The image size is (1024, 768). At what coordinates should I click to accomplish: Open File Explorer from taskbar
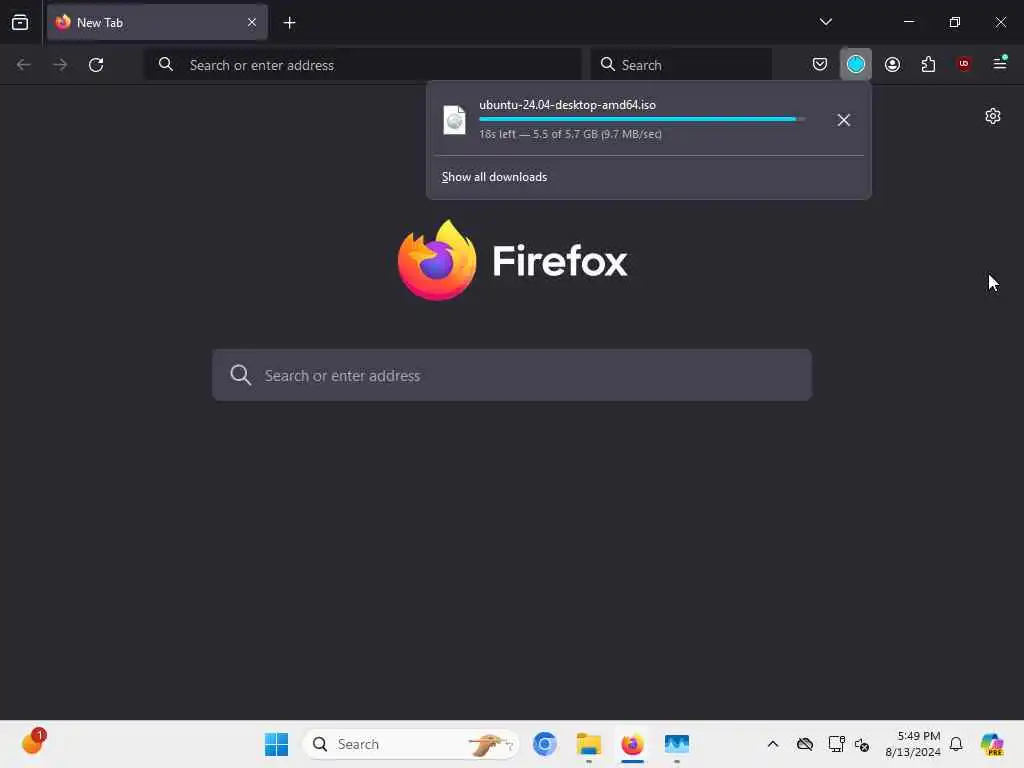click(x=588, y=744)
